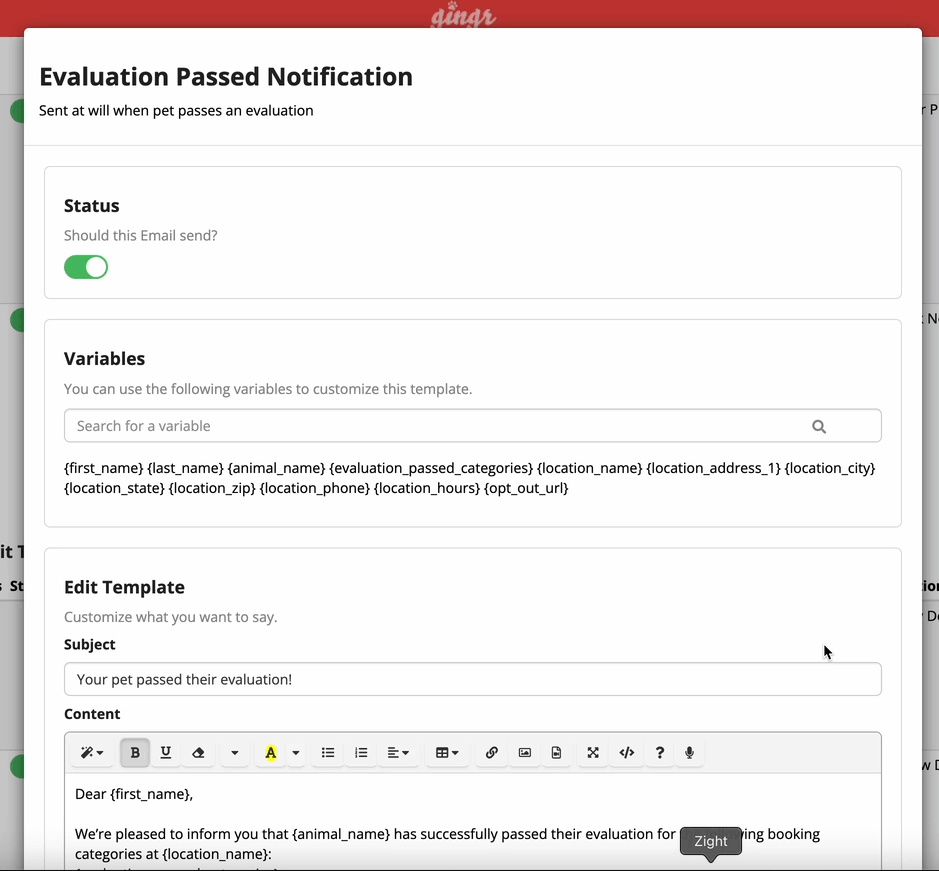Insert a numbered ordered list

pos(361,752)
